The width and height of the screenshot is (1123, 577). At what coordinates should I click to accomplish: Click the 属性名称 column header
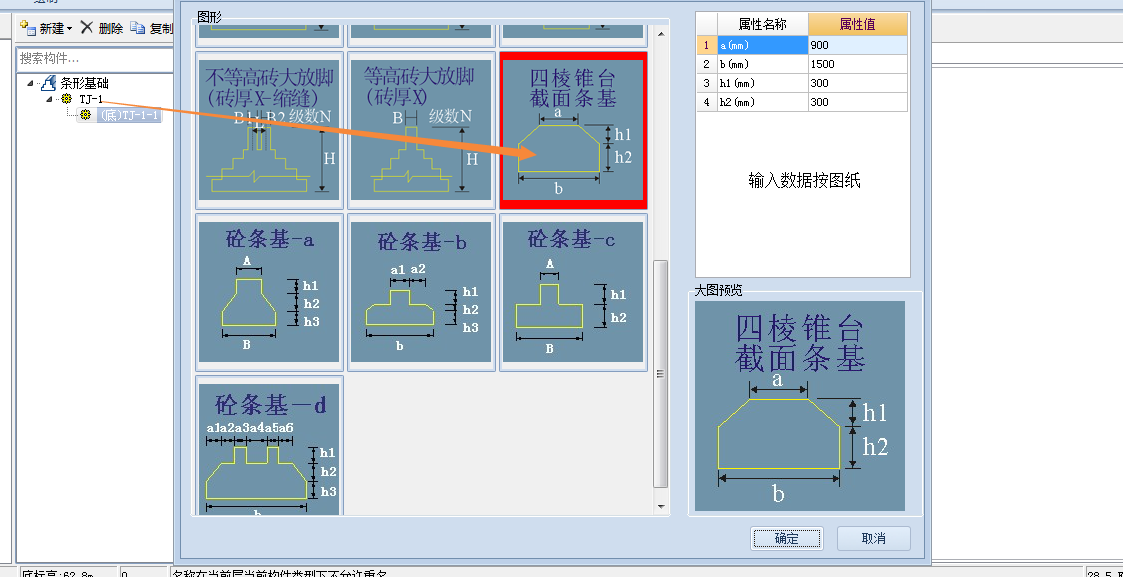click(763, 25)
